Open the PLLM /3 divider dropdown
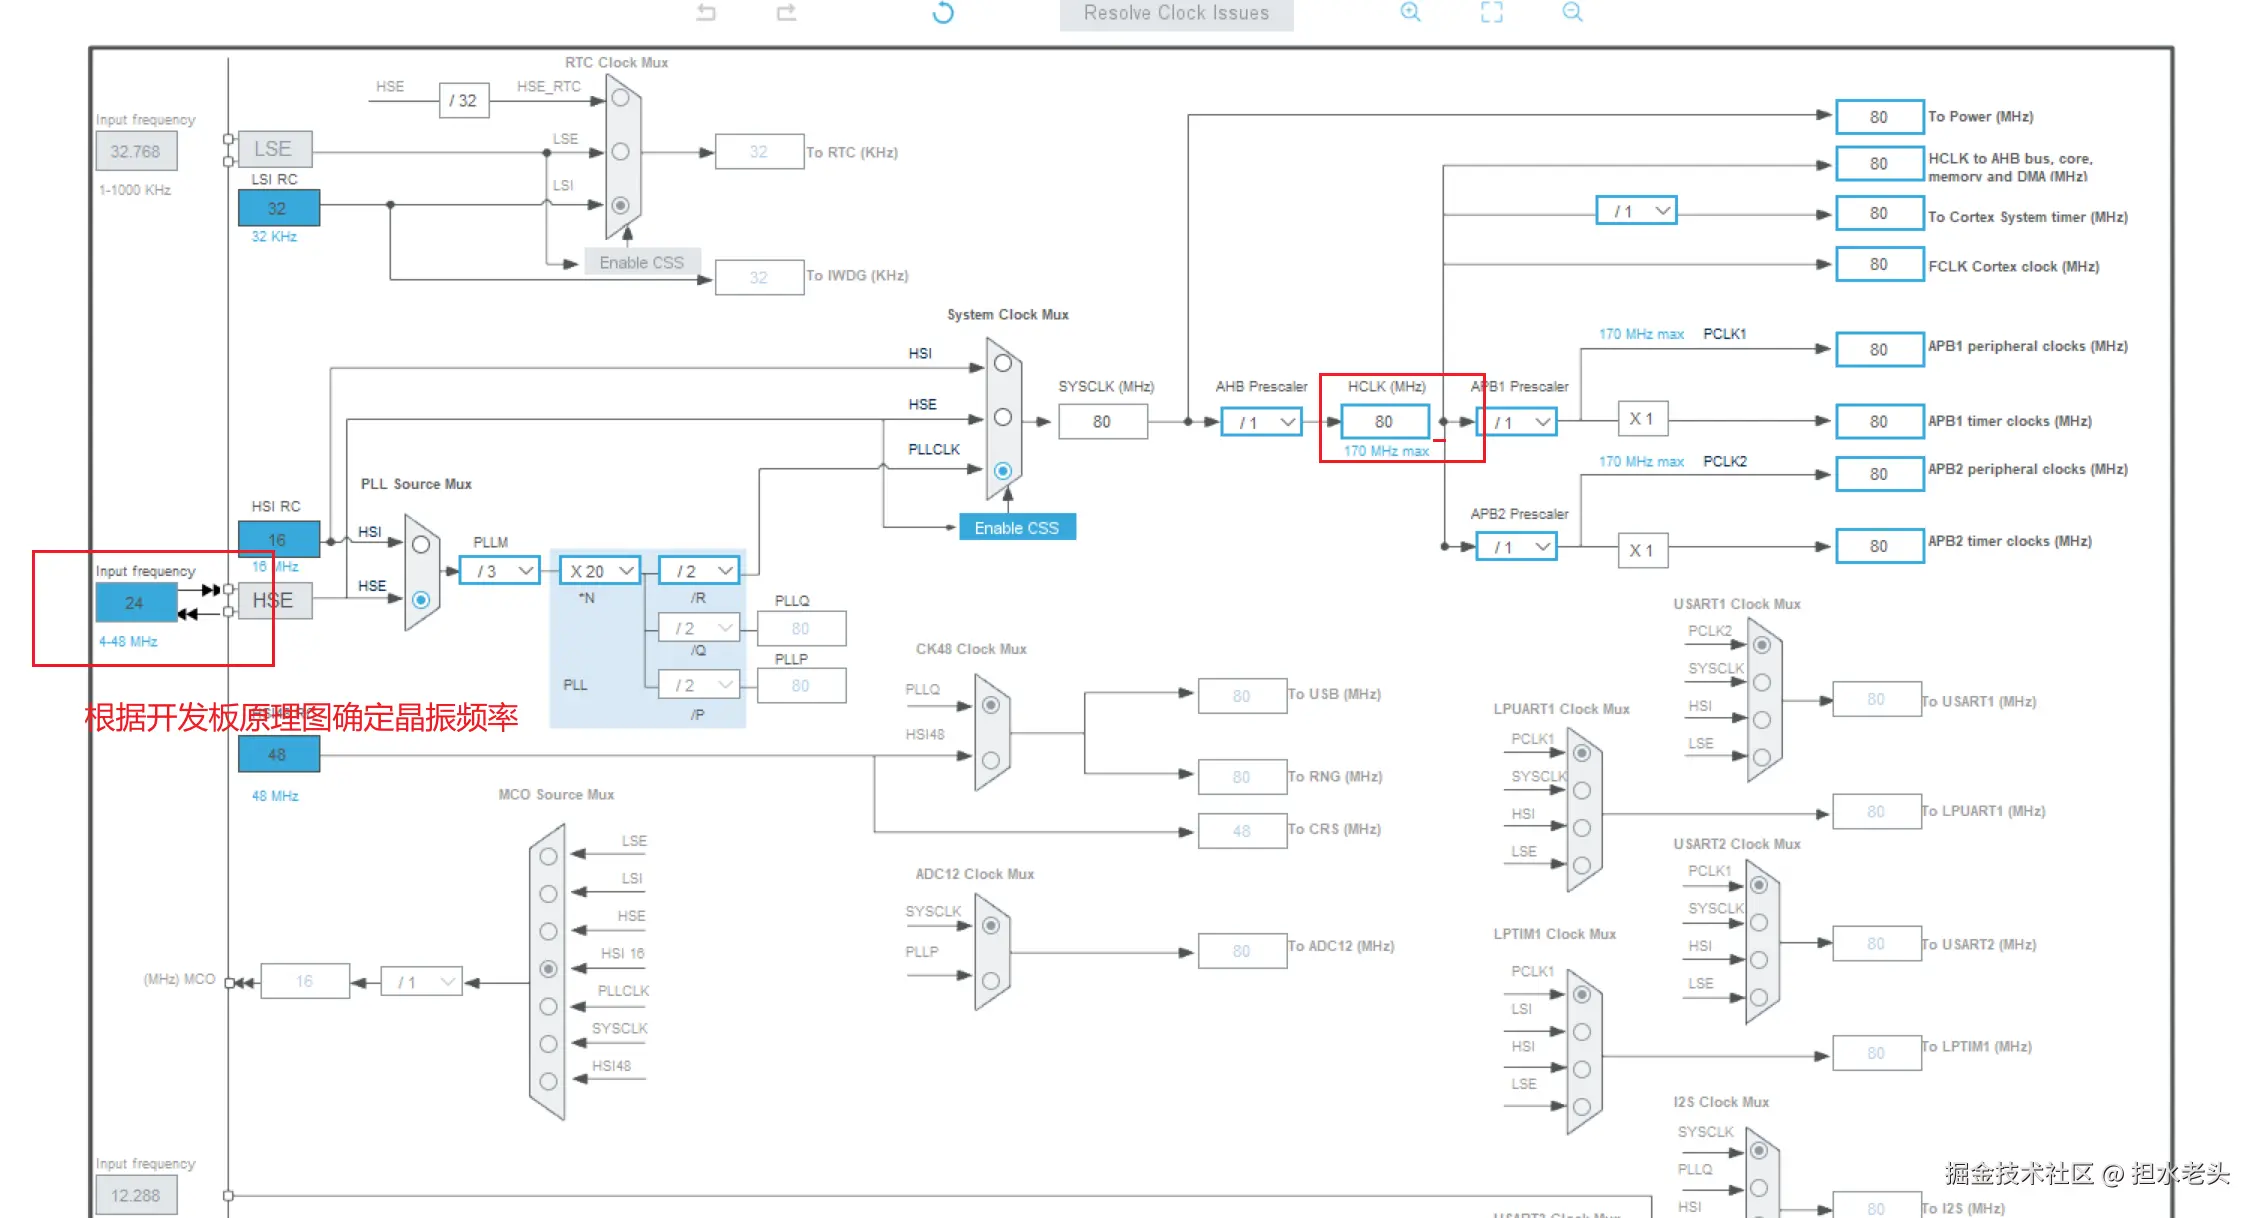The width and height of the screenshot is (2261, 1218). (500, 571)
